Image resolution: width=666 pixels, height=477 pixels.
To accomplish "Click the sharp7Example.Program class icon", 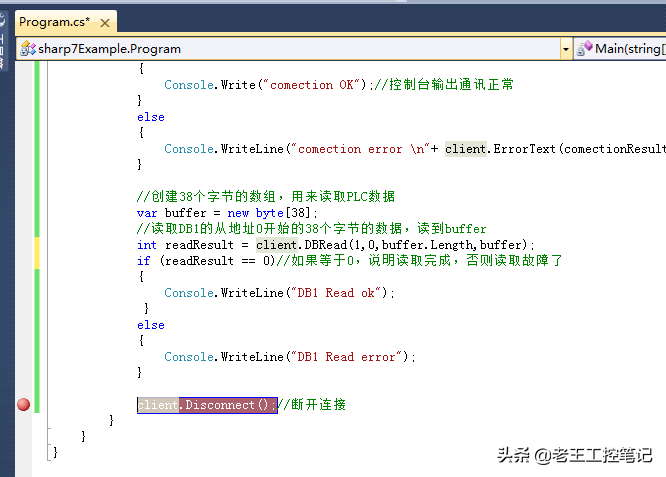I will 28,49.
